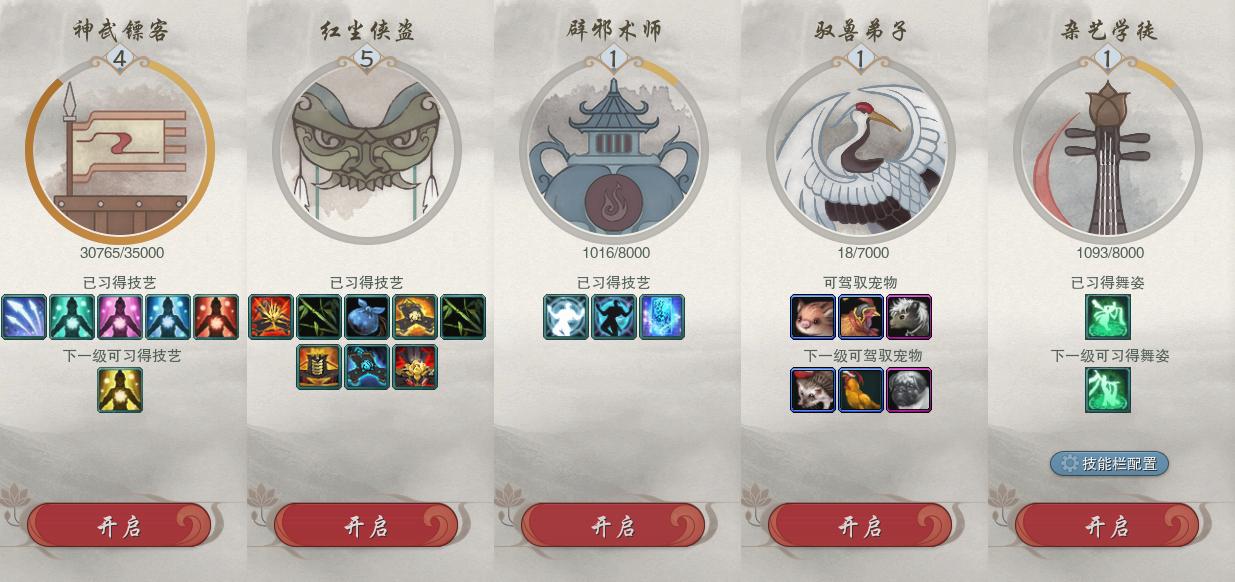This screenshot has width=1235, height=582.
Task: Select the green dance pose under 已习得舞姿
Action: pyautogui.click(x=1108, y=317)
